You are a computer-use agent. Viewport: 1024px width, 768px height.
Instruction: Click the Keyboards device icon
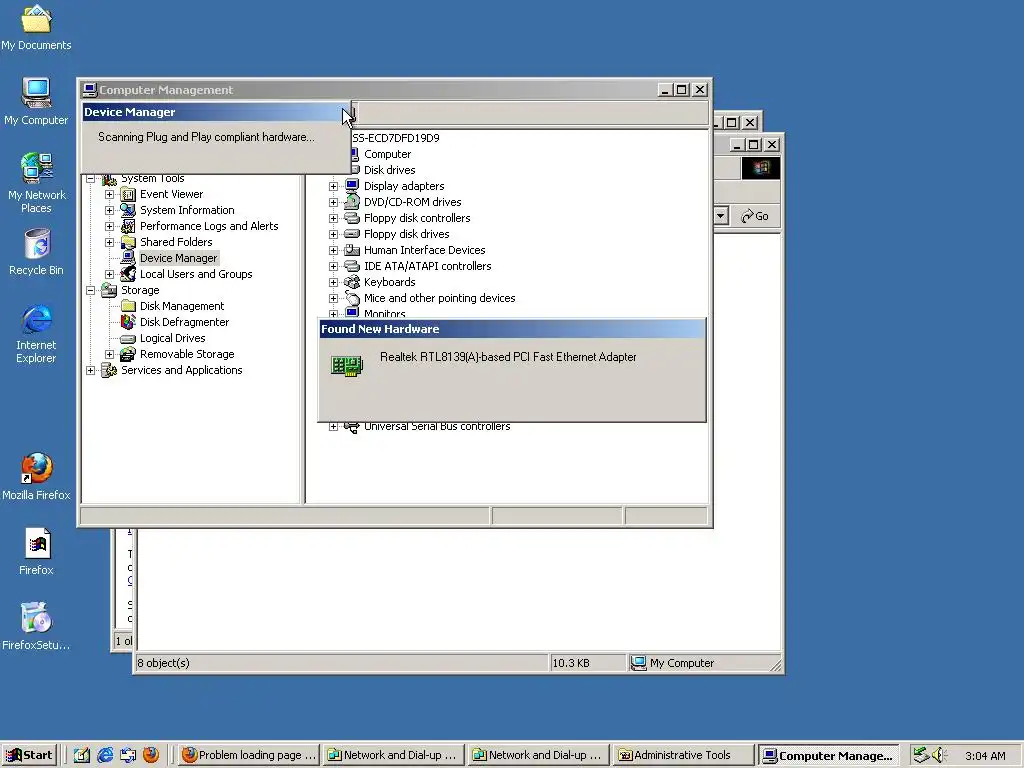coord(352,282)
